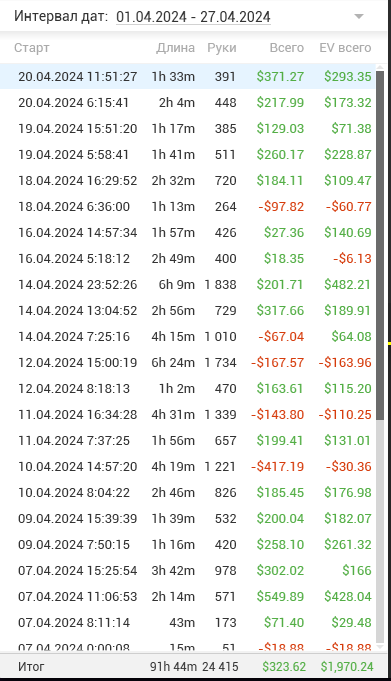The image size is (391, 681).
Task: Select the 18.04.2024 6:36:00 session row
Action: pos(187,206)
